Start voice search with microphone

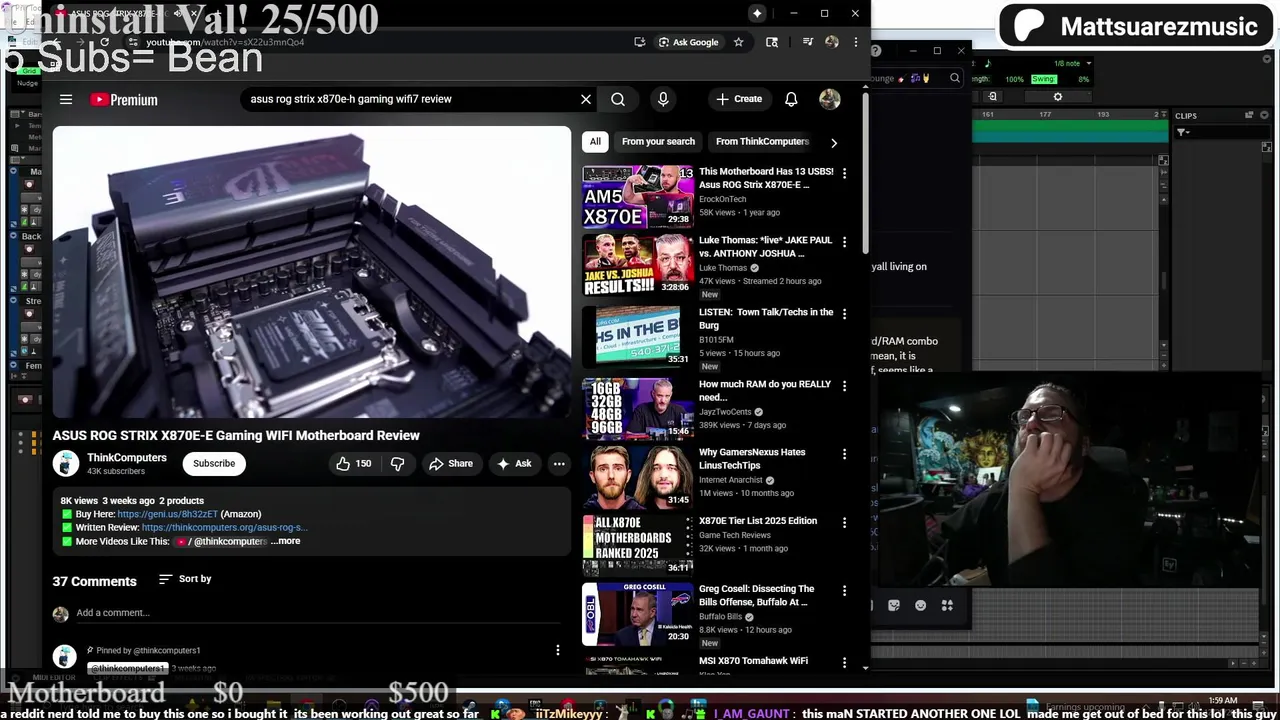point(663,99)
